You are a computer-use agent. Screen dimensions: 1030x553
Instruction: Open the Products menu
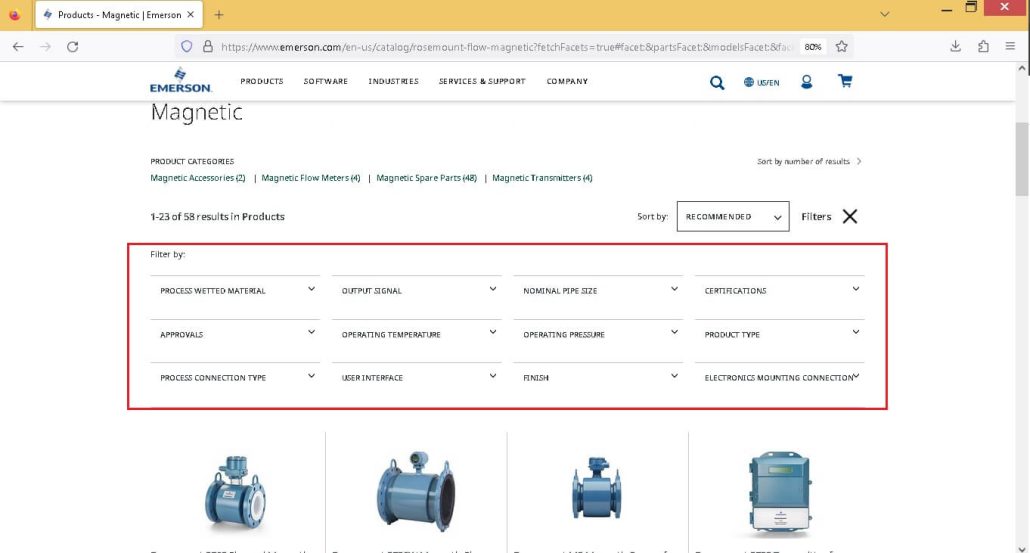[261, 81]
